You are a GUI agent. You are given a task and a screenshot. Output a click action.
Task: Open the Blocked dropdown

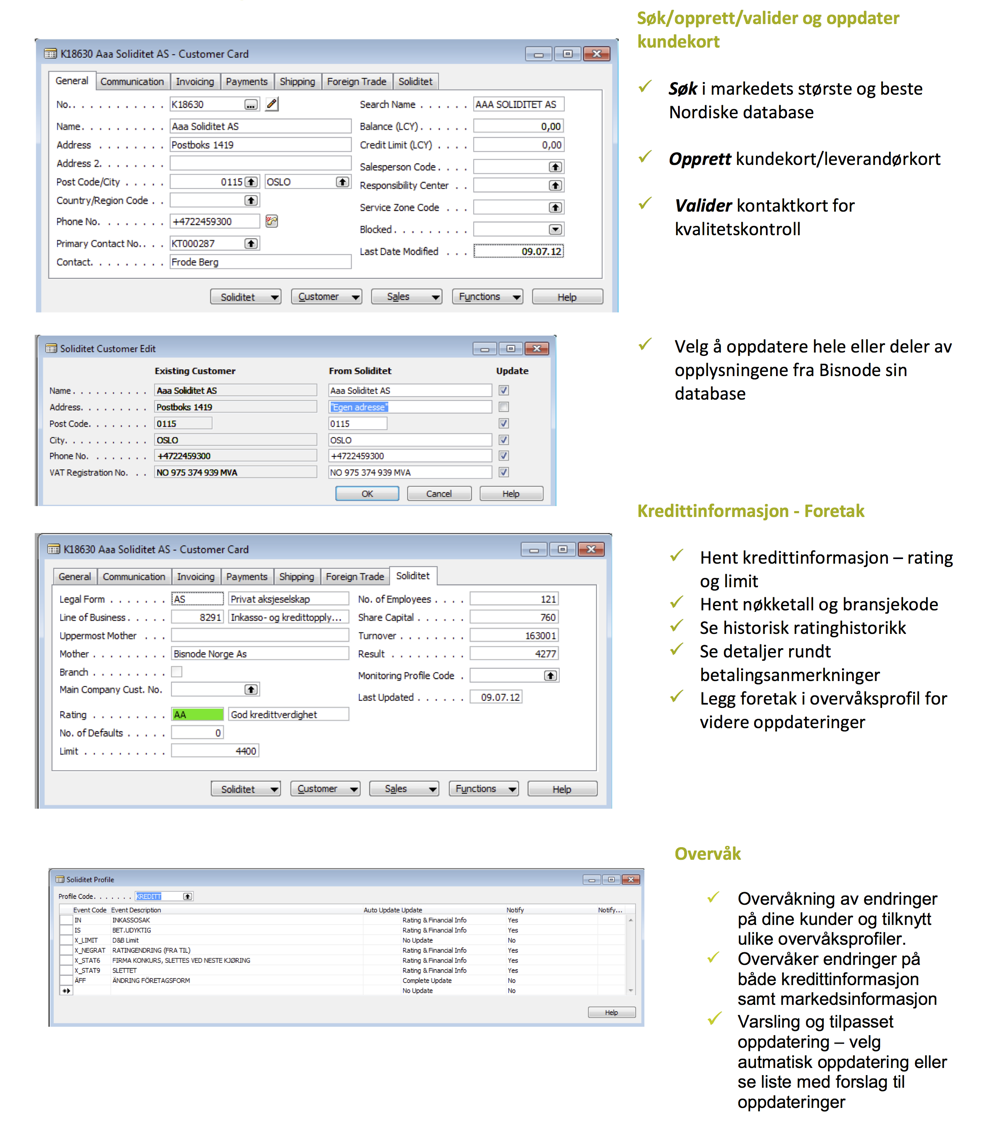556,230
